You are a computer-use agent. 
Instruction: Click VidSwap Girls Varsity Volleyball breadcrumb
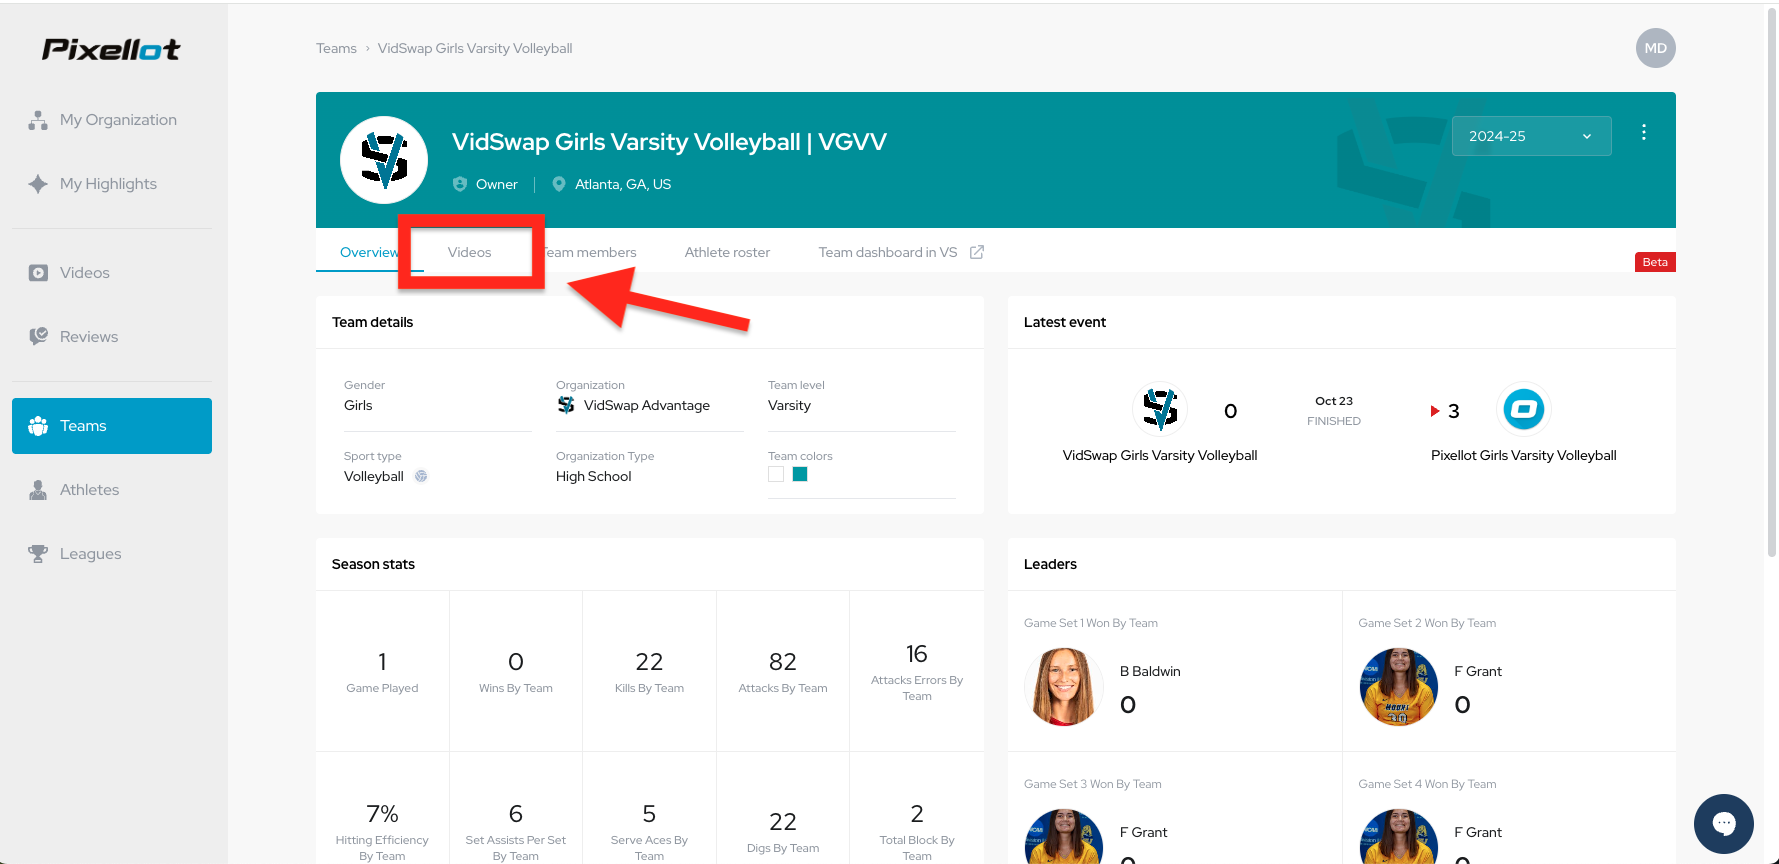(x=475, y=48)
